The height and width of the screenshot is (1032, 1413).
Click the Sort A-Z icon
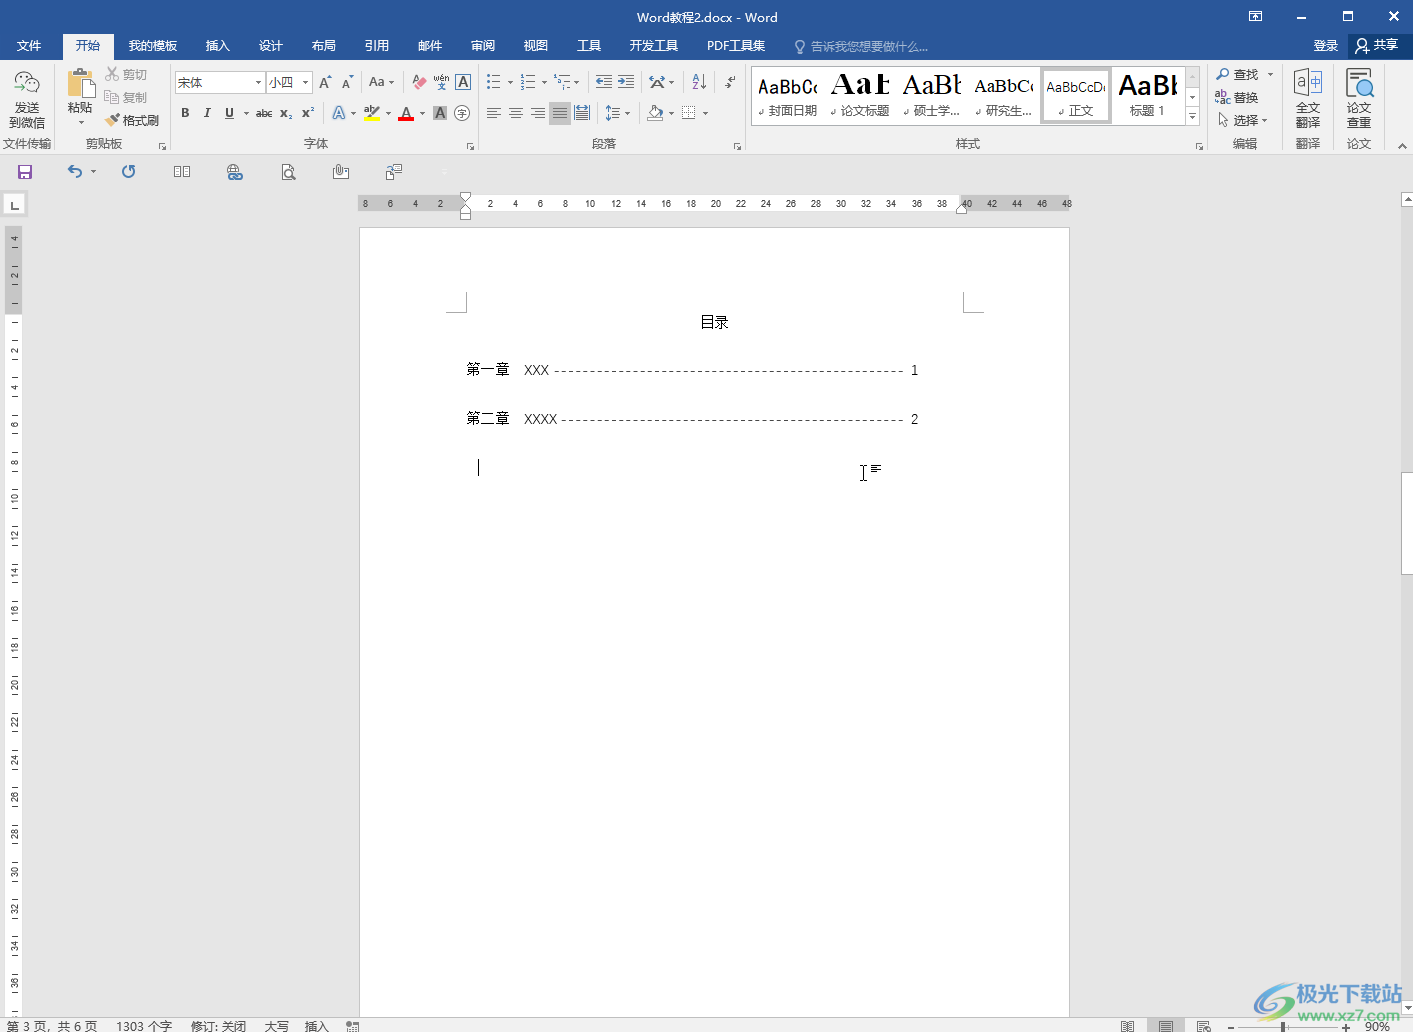pyautogui.click(x=699, y=82)
